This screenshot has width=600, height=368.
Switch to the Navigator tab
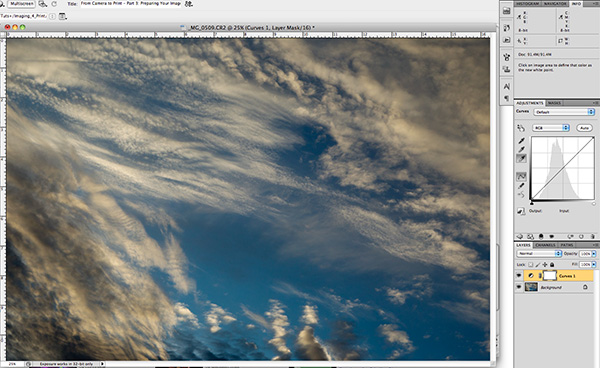(x=555, y=3)
